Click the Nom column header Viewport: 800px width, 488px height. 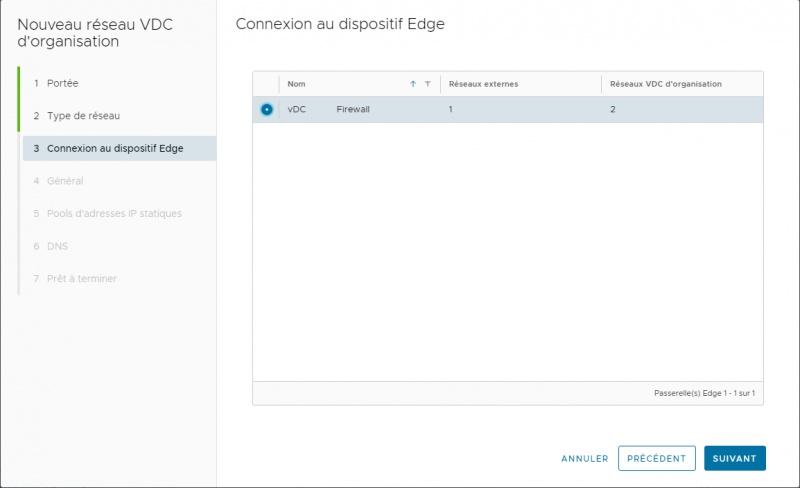pyautogui.click(x=296, y=84)
